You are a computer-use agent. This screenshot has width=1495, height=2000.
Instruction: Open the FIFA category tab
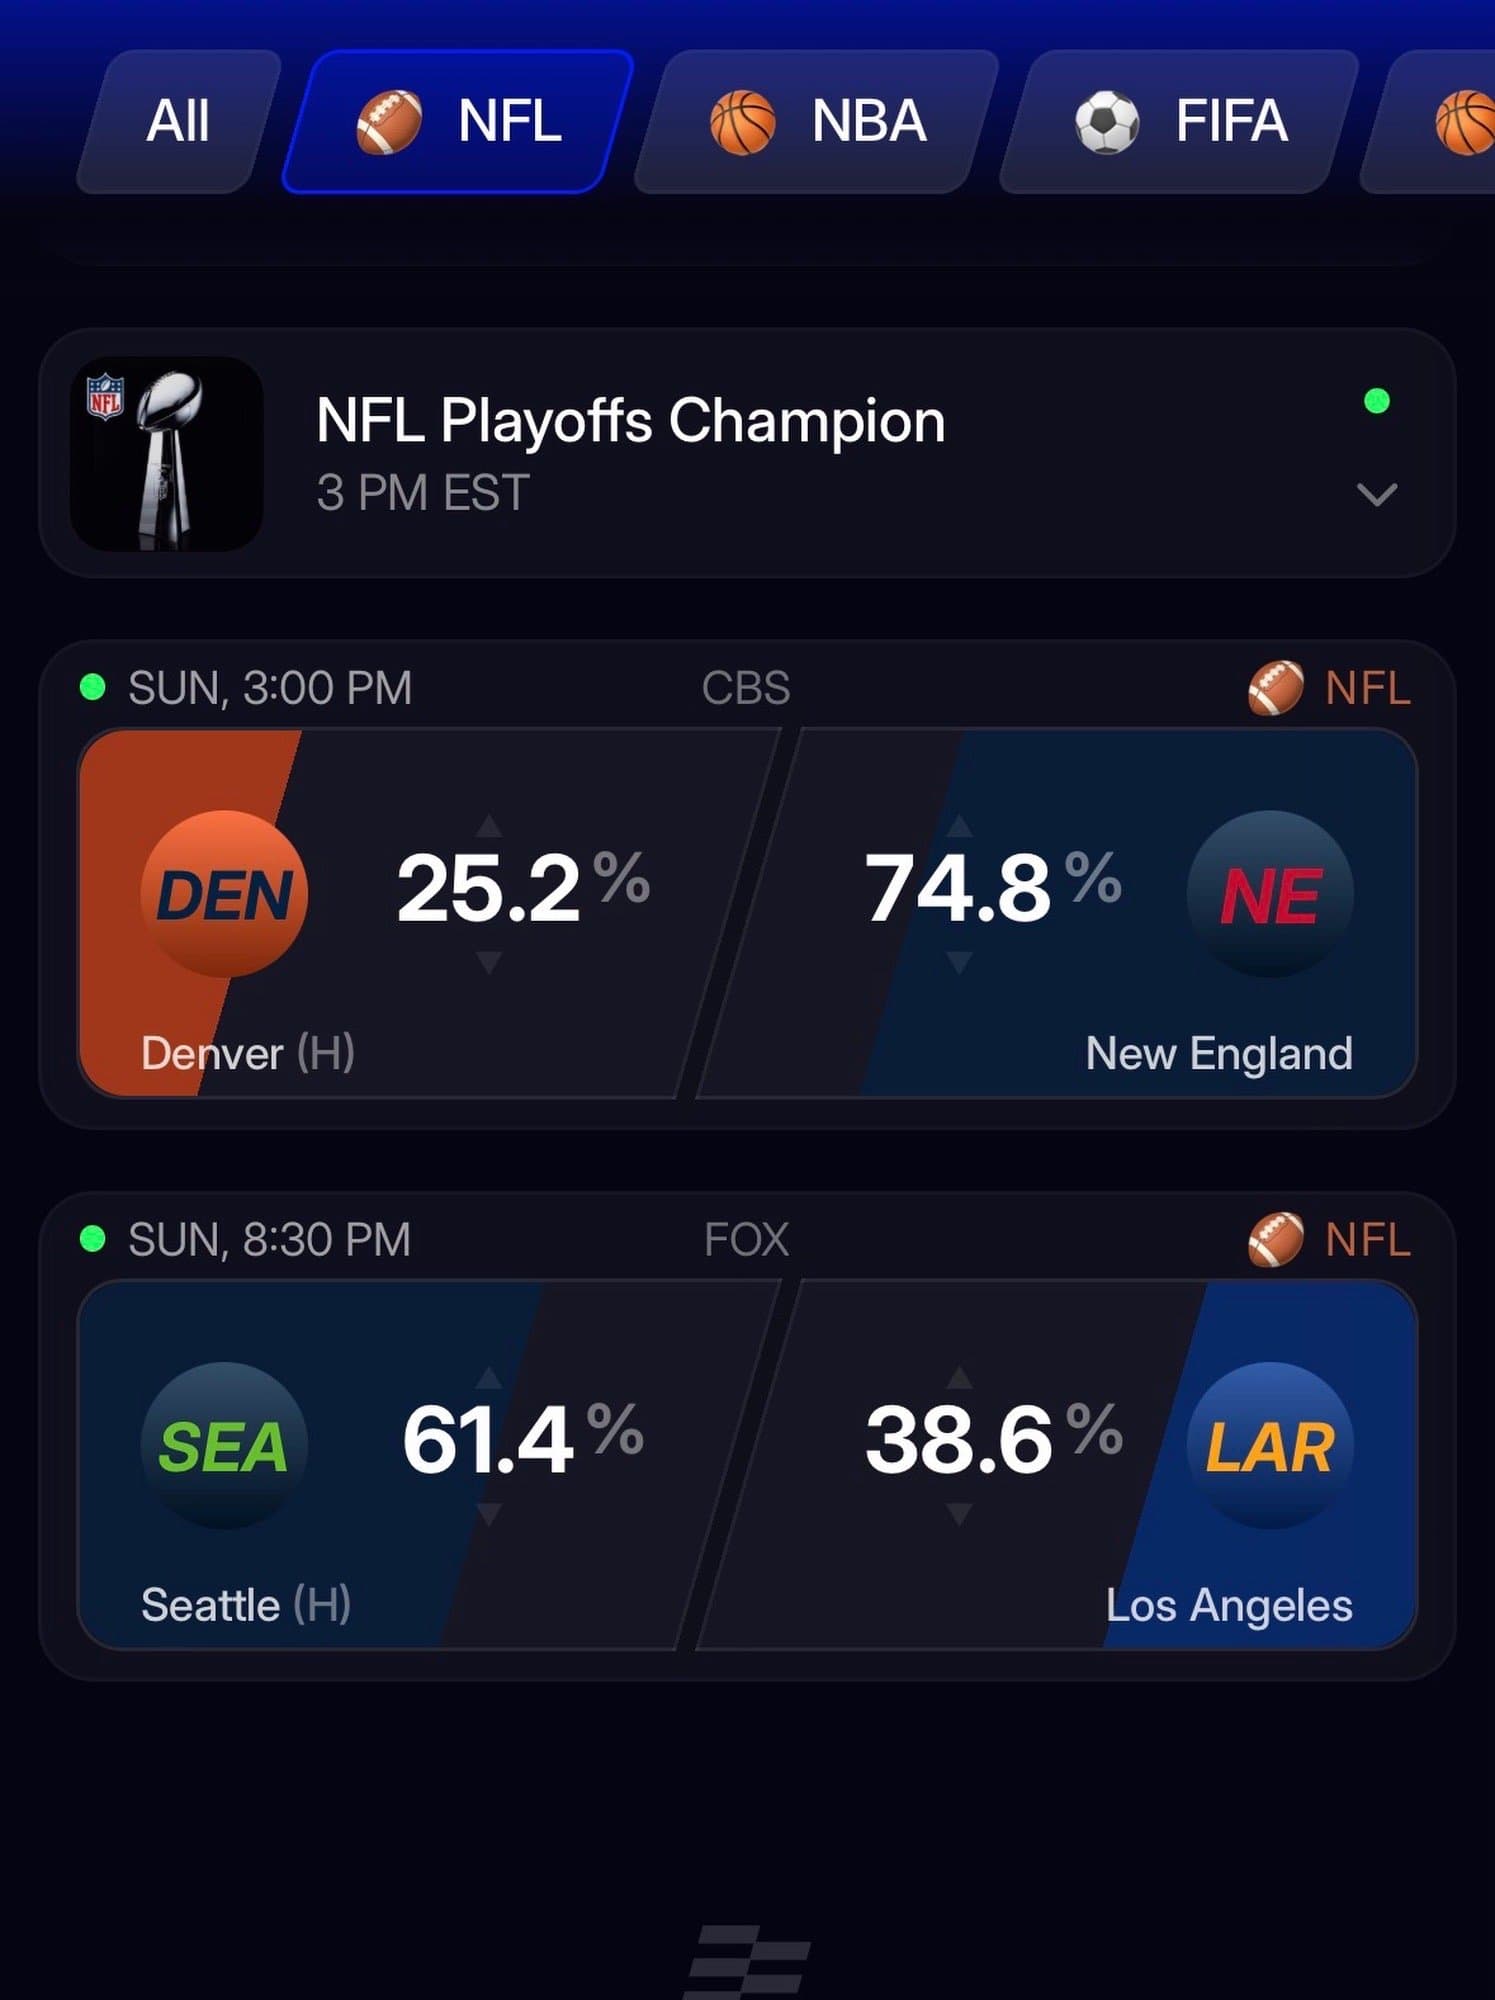[x=1180, y=122]
